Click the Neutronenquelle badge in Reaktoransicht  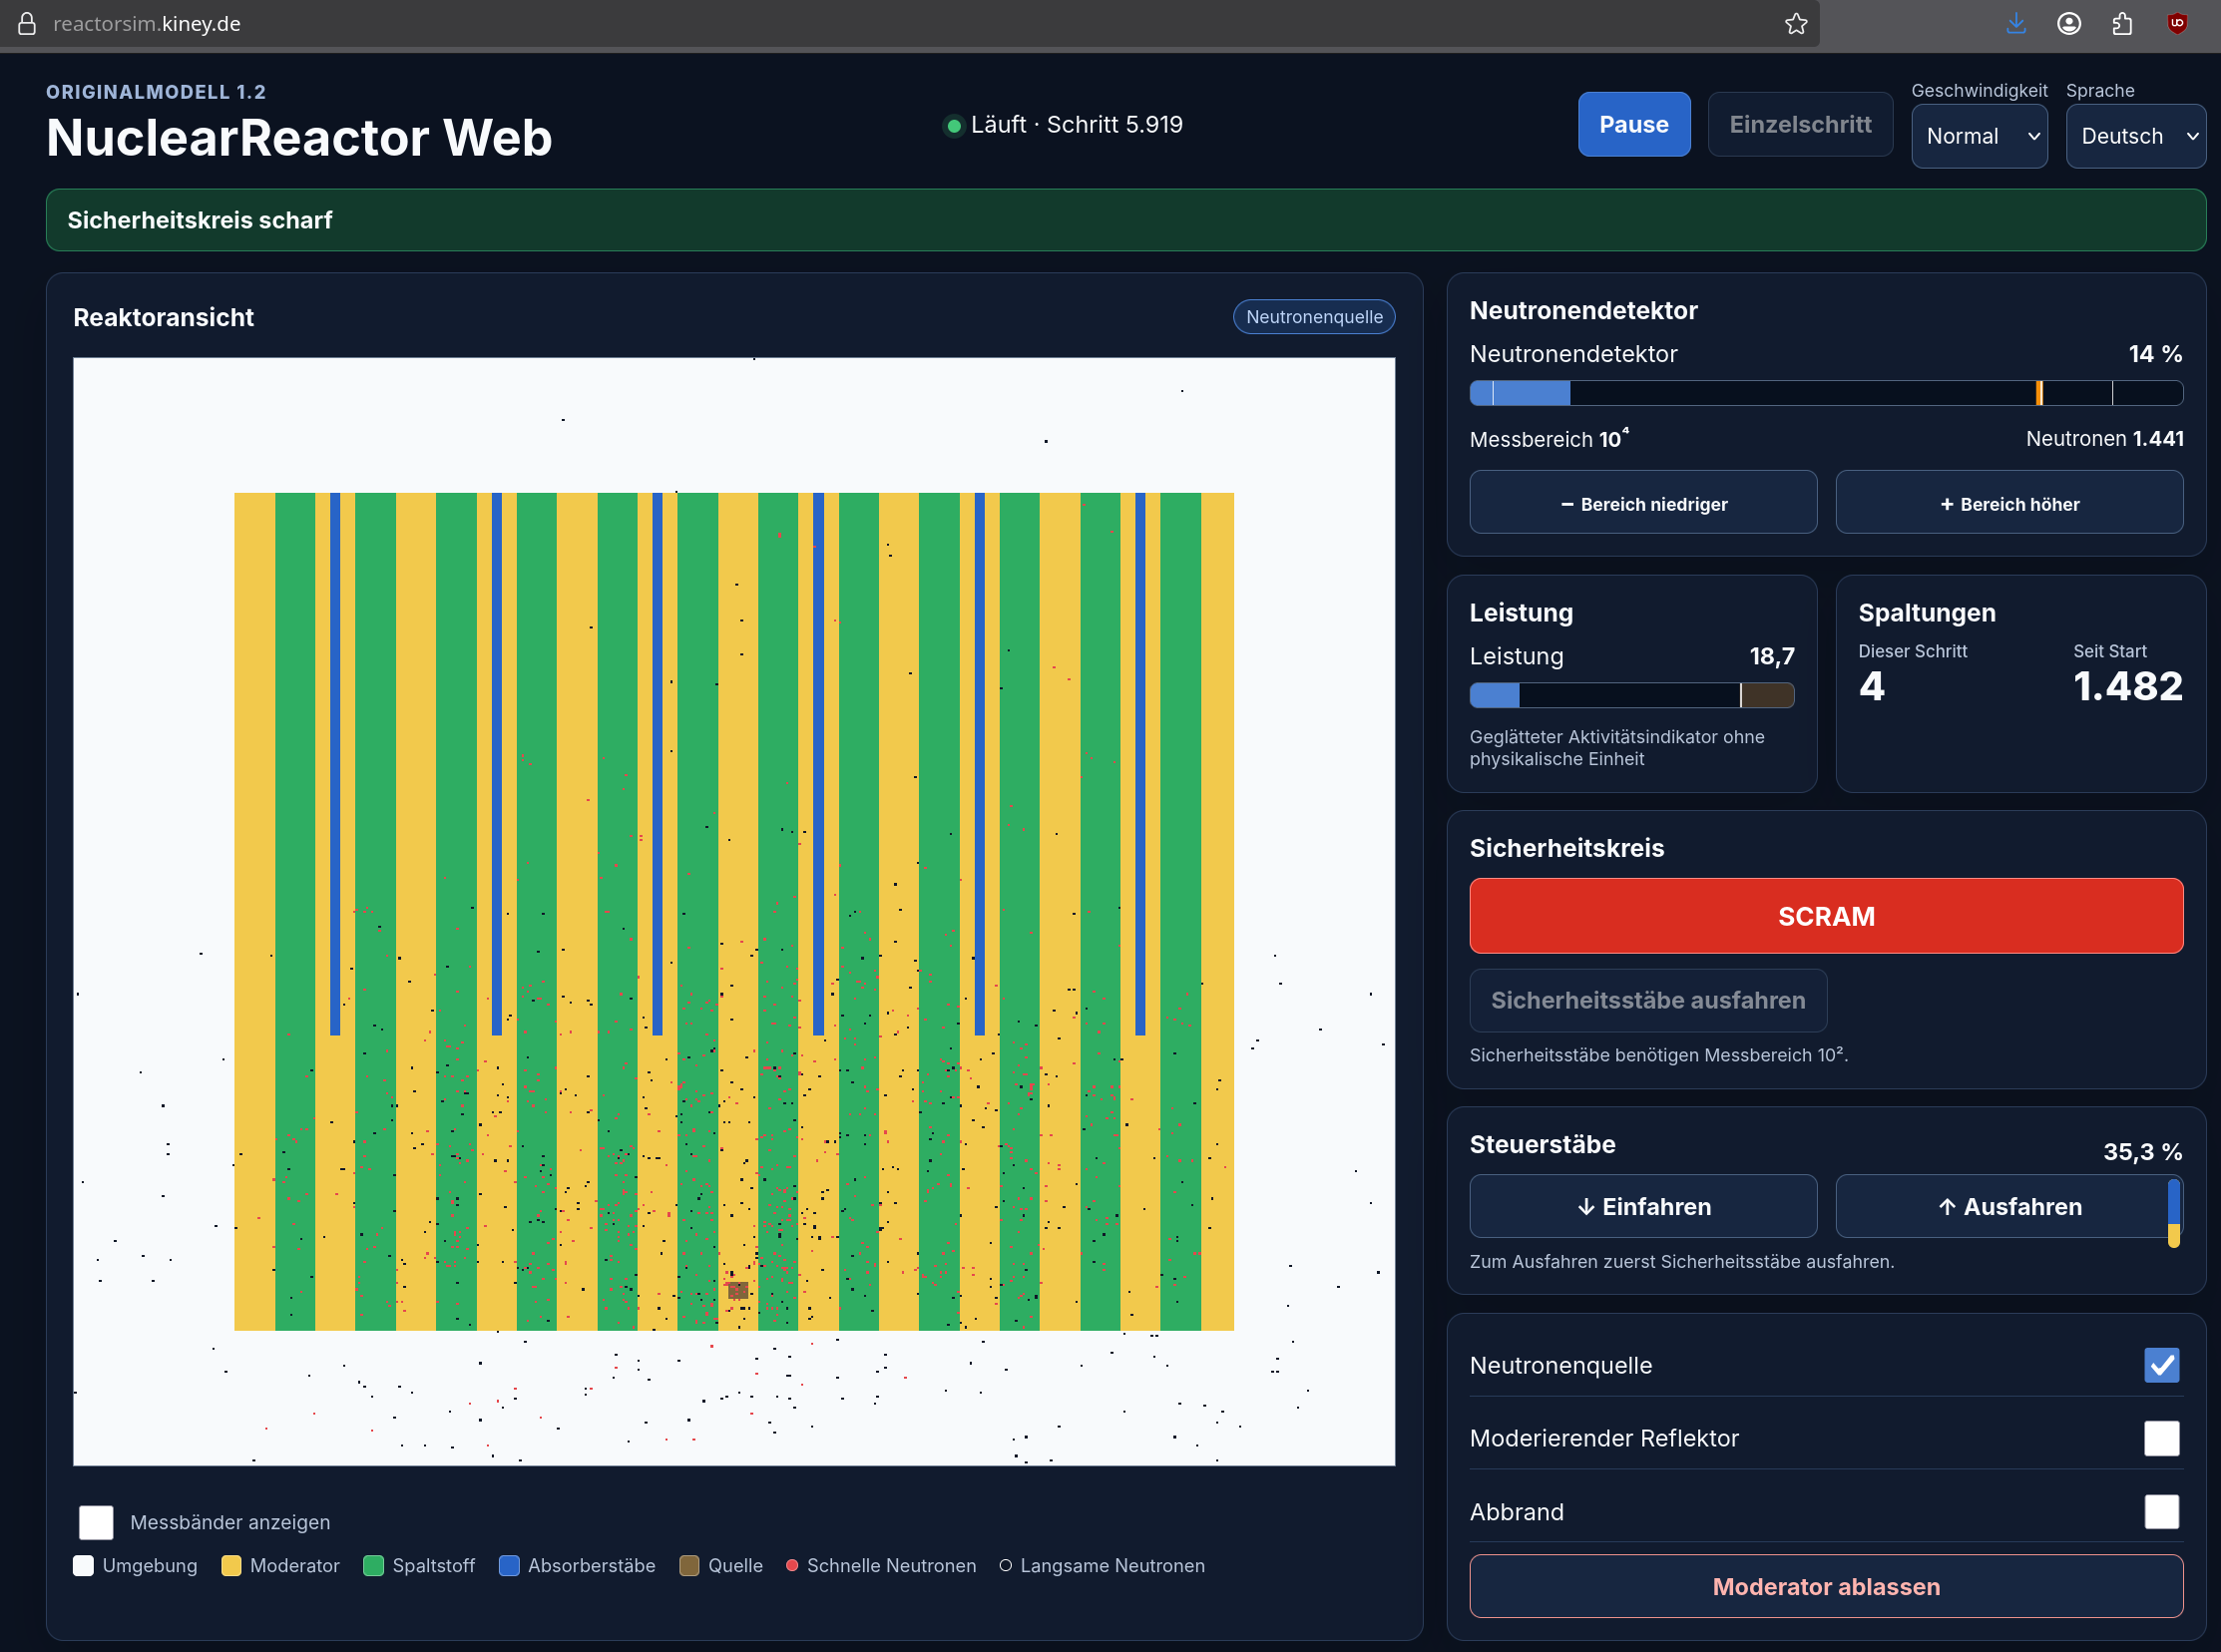1314,317
